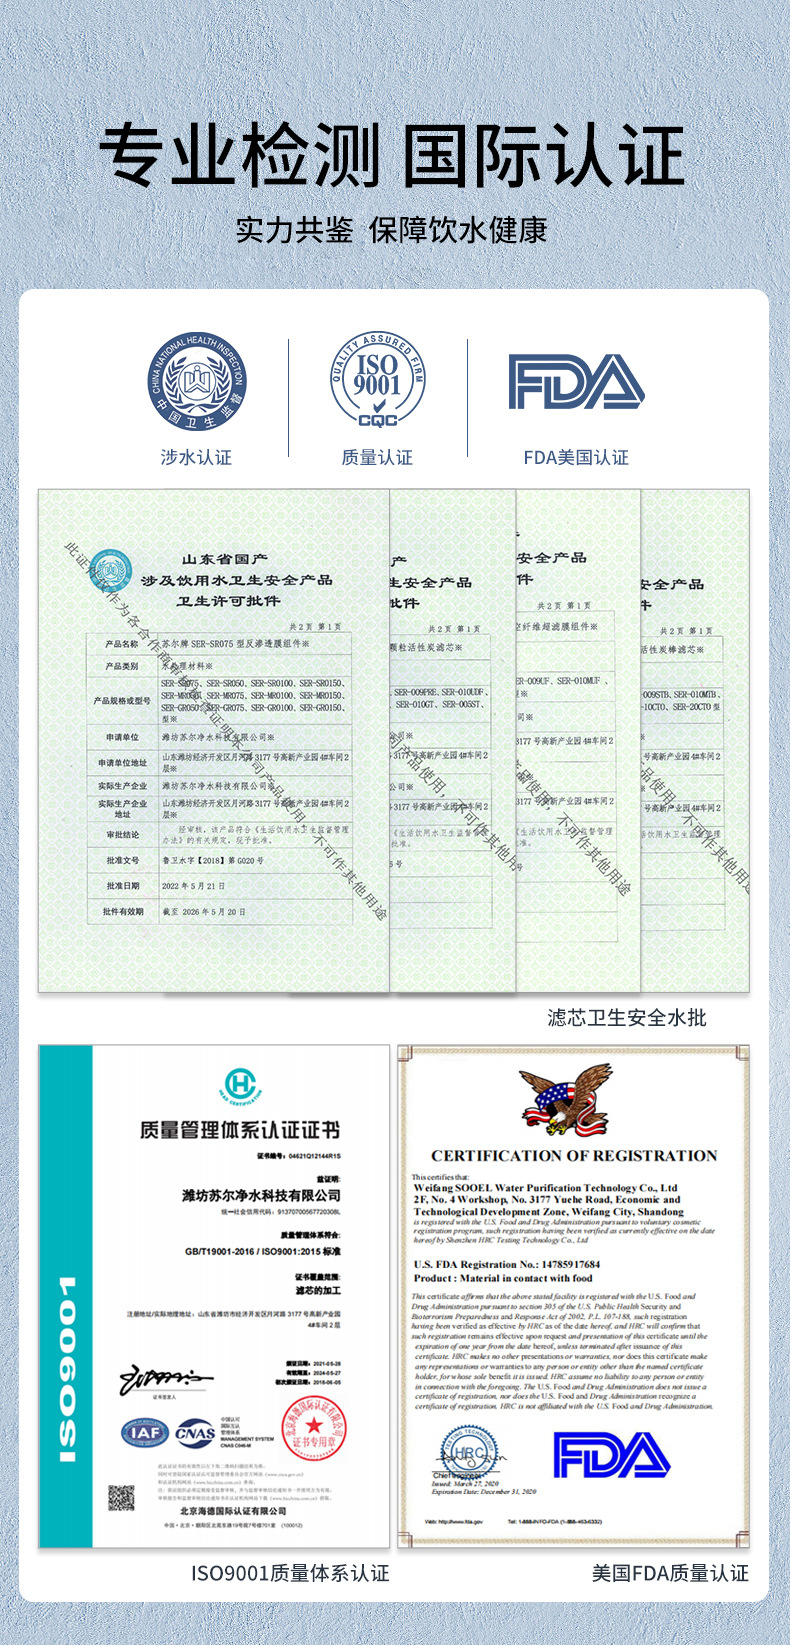
Task: Click the FDA美国认证 label
Action: click(576, 457)
